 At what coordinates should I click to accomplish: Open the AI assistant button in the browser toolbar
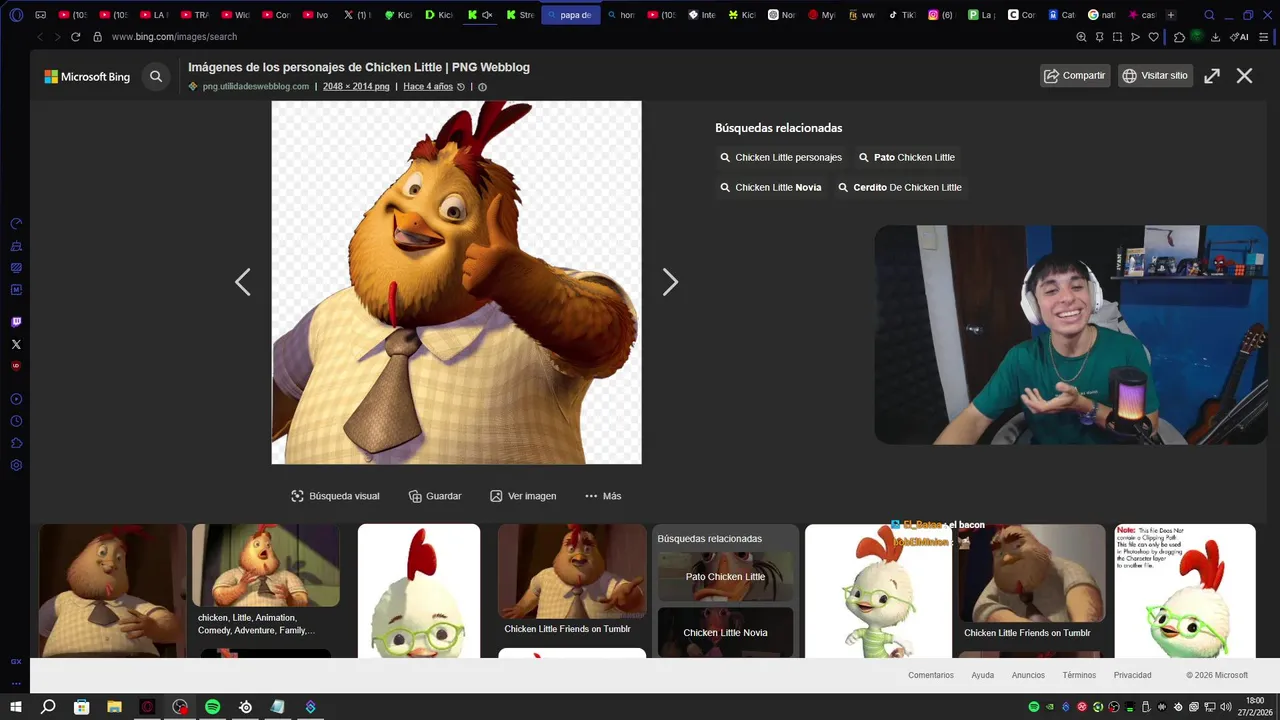pos(1240,37)
